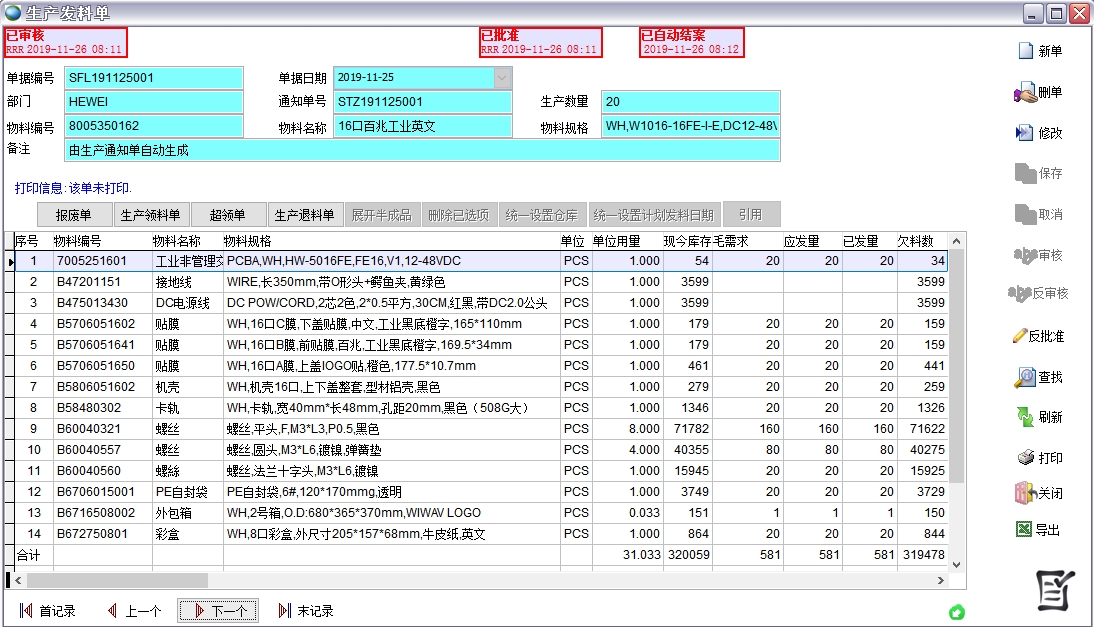Screen dimensions: 1094x627
Task: Click the 反批准 unapprove pencil icon
Action: point(1020,336)
